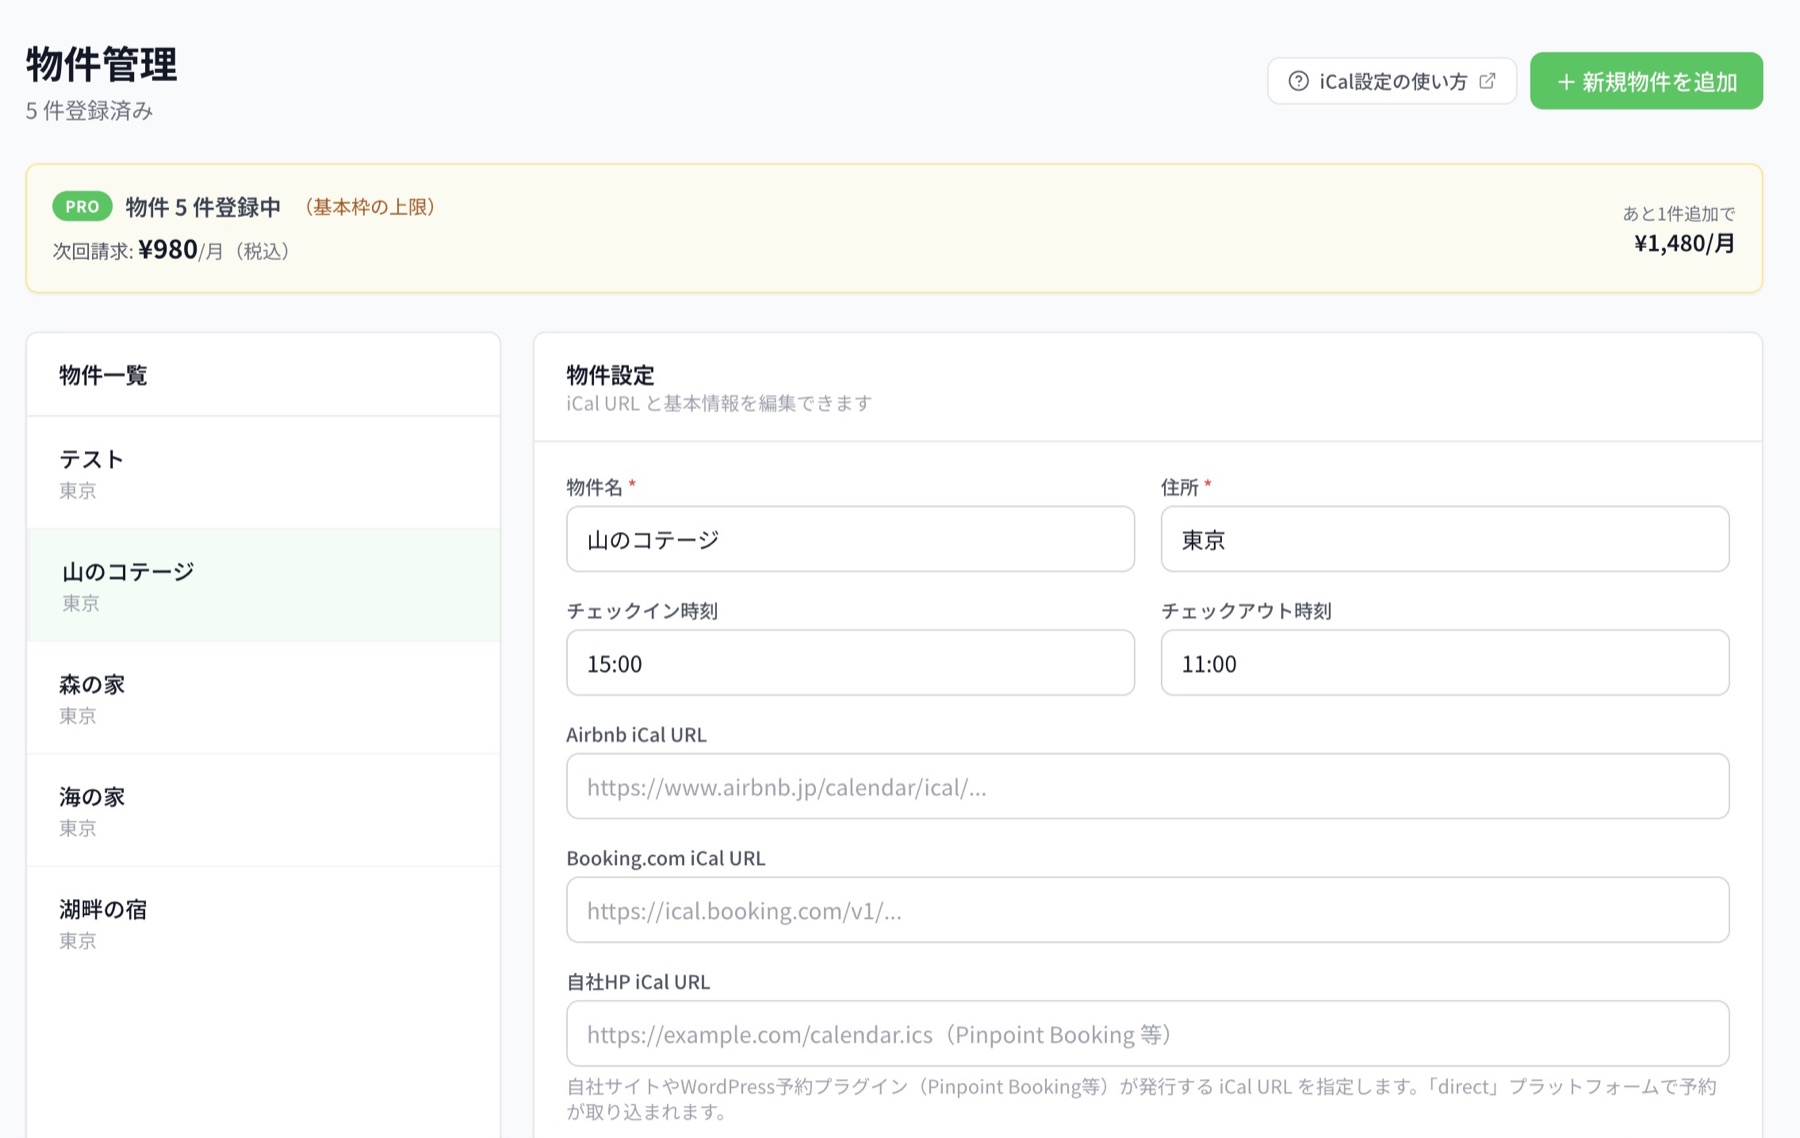Focus the 住所 input field
This screenshot has height=1138, width=1800.
click(1444, 539)
